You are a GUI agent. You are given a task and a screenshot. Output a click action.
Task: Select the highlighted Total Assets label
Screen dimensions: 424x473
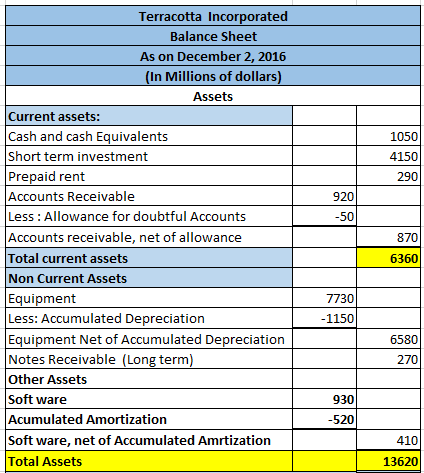click(x=149, y=461)
